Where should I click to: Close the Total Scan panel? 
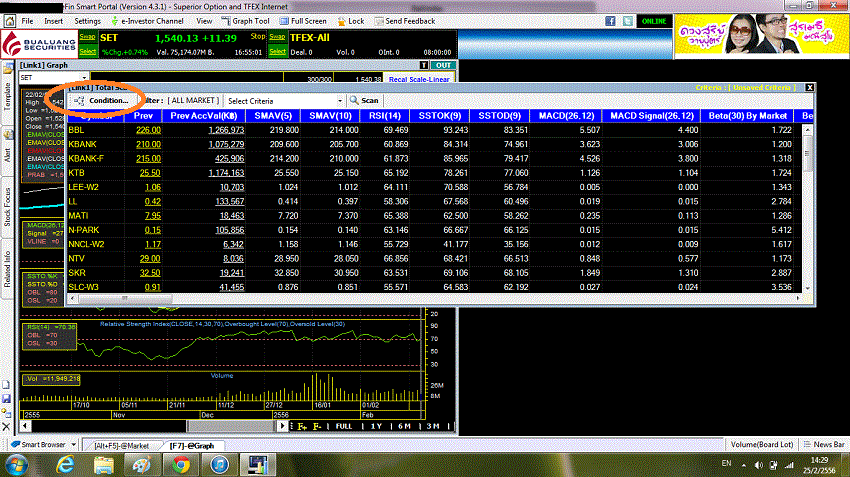coord(809,87)
